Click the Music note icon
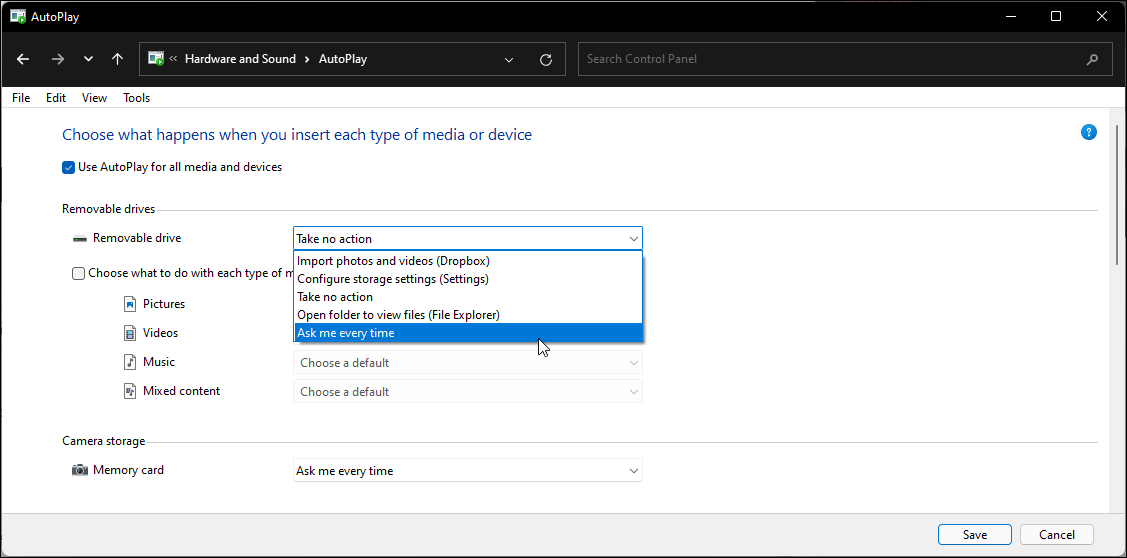Viewport: 1127px width, 558px height. coord(130,362)
